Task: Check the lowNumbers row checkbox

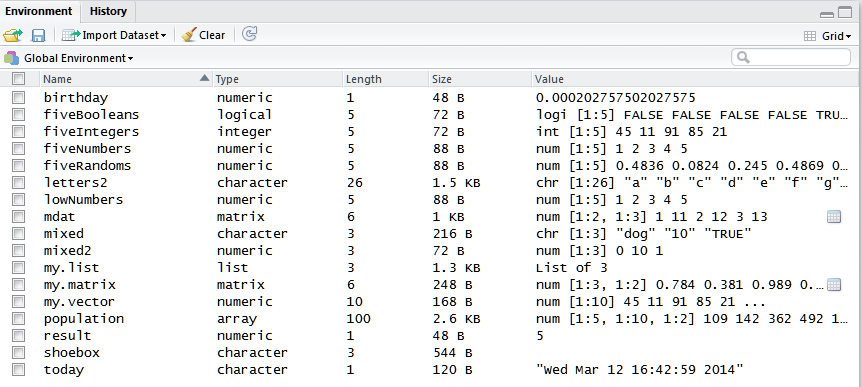Action: 18,200
